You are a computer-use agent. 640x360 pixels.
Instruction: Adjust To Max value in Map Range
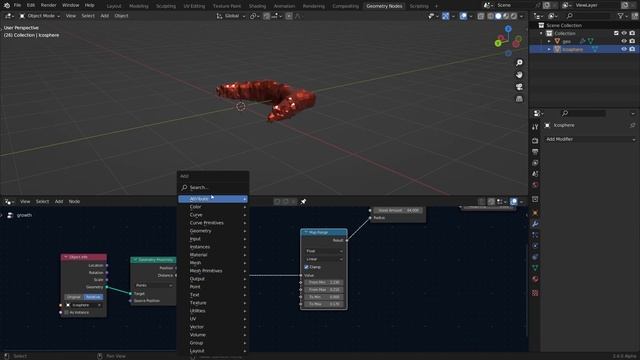[324, 304]
